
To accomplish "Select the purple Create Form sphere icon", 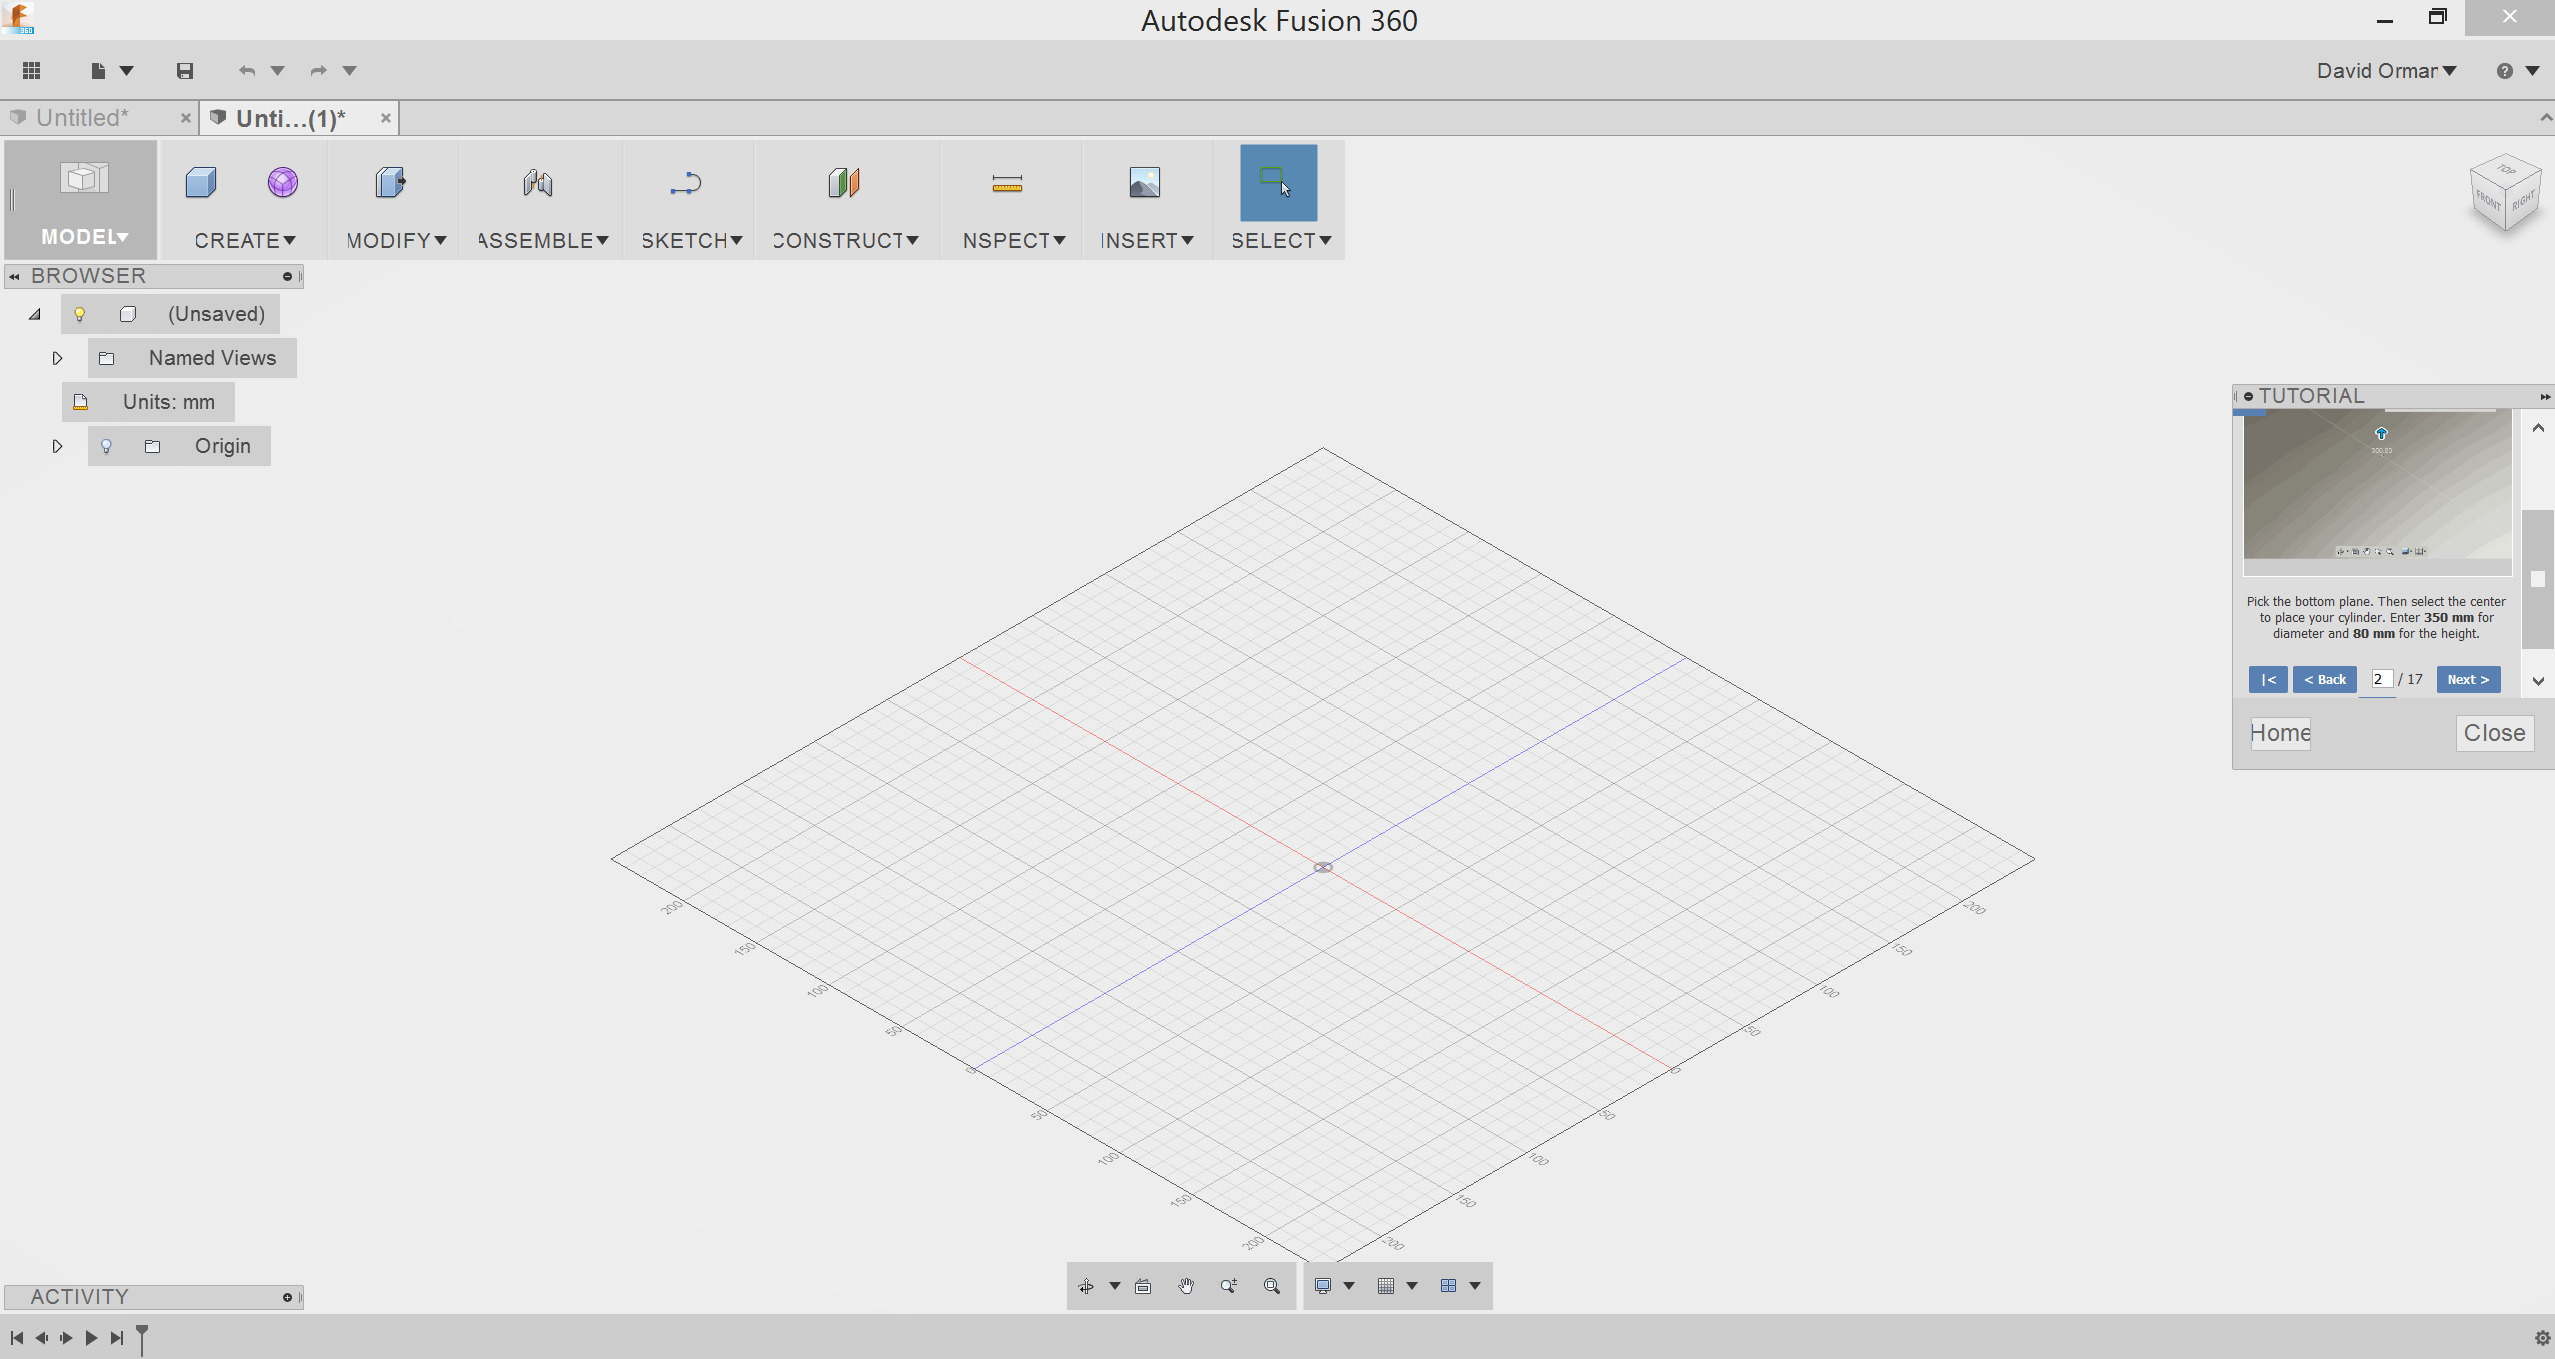I will tap(283, 182).
